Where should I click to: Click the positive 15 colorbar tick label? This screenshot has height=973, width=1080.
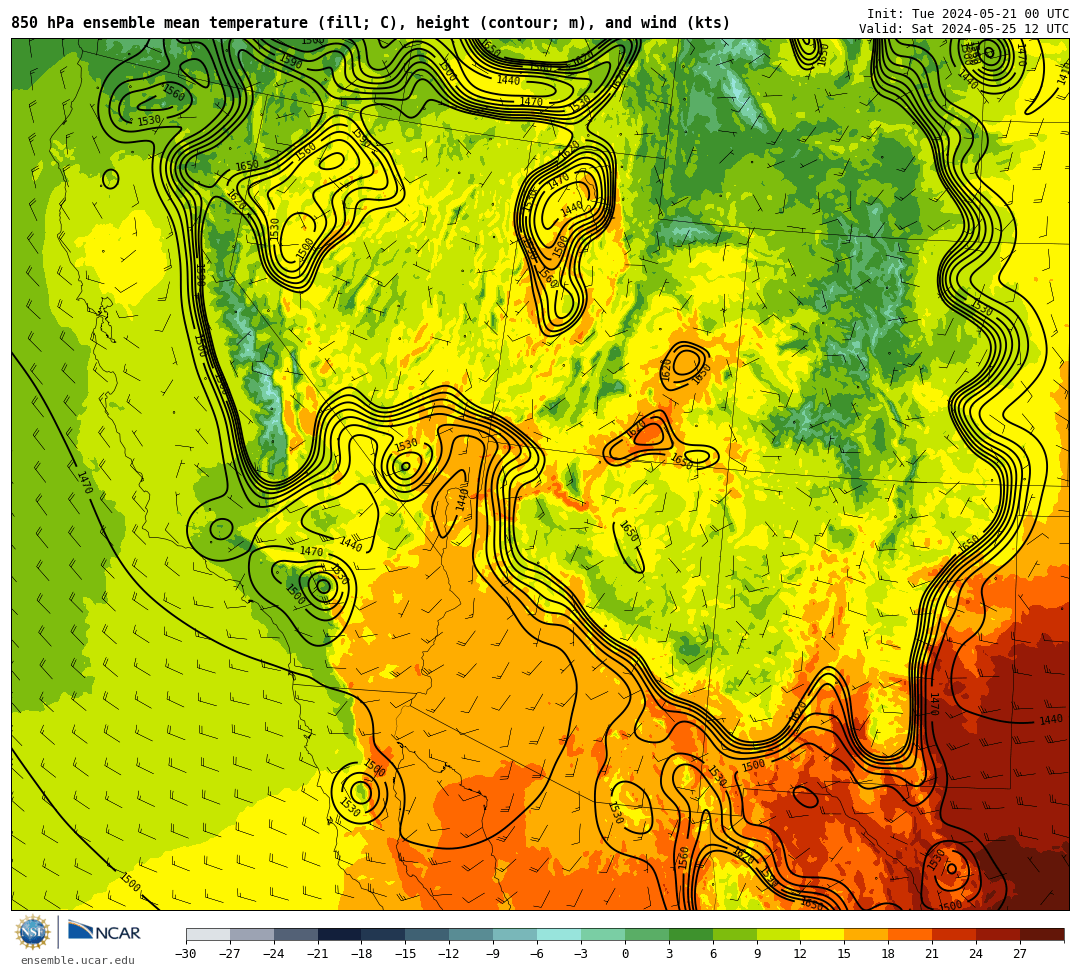click(x=845, y=954)
